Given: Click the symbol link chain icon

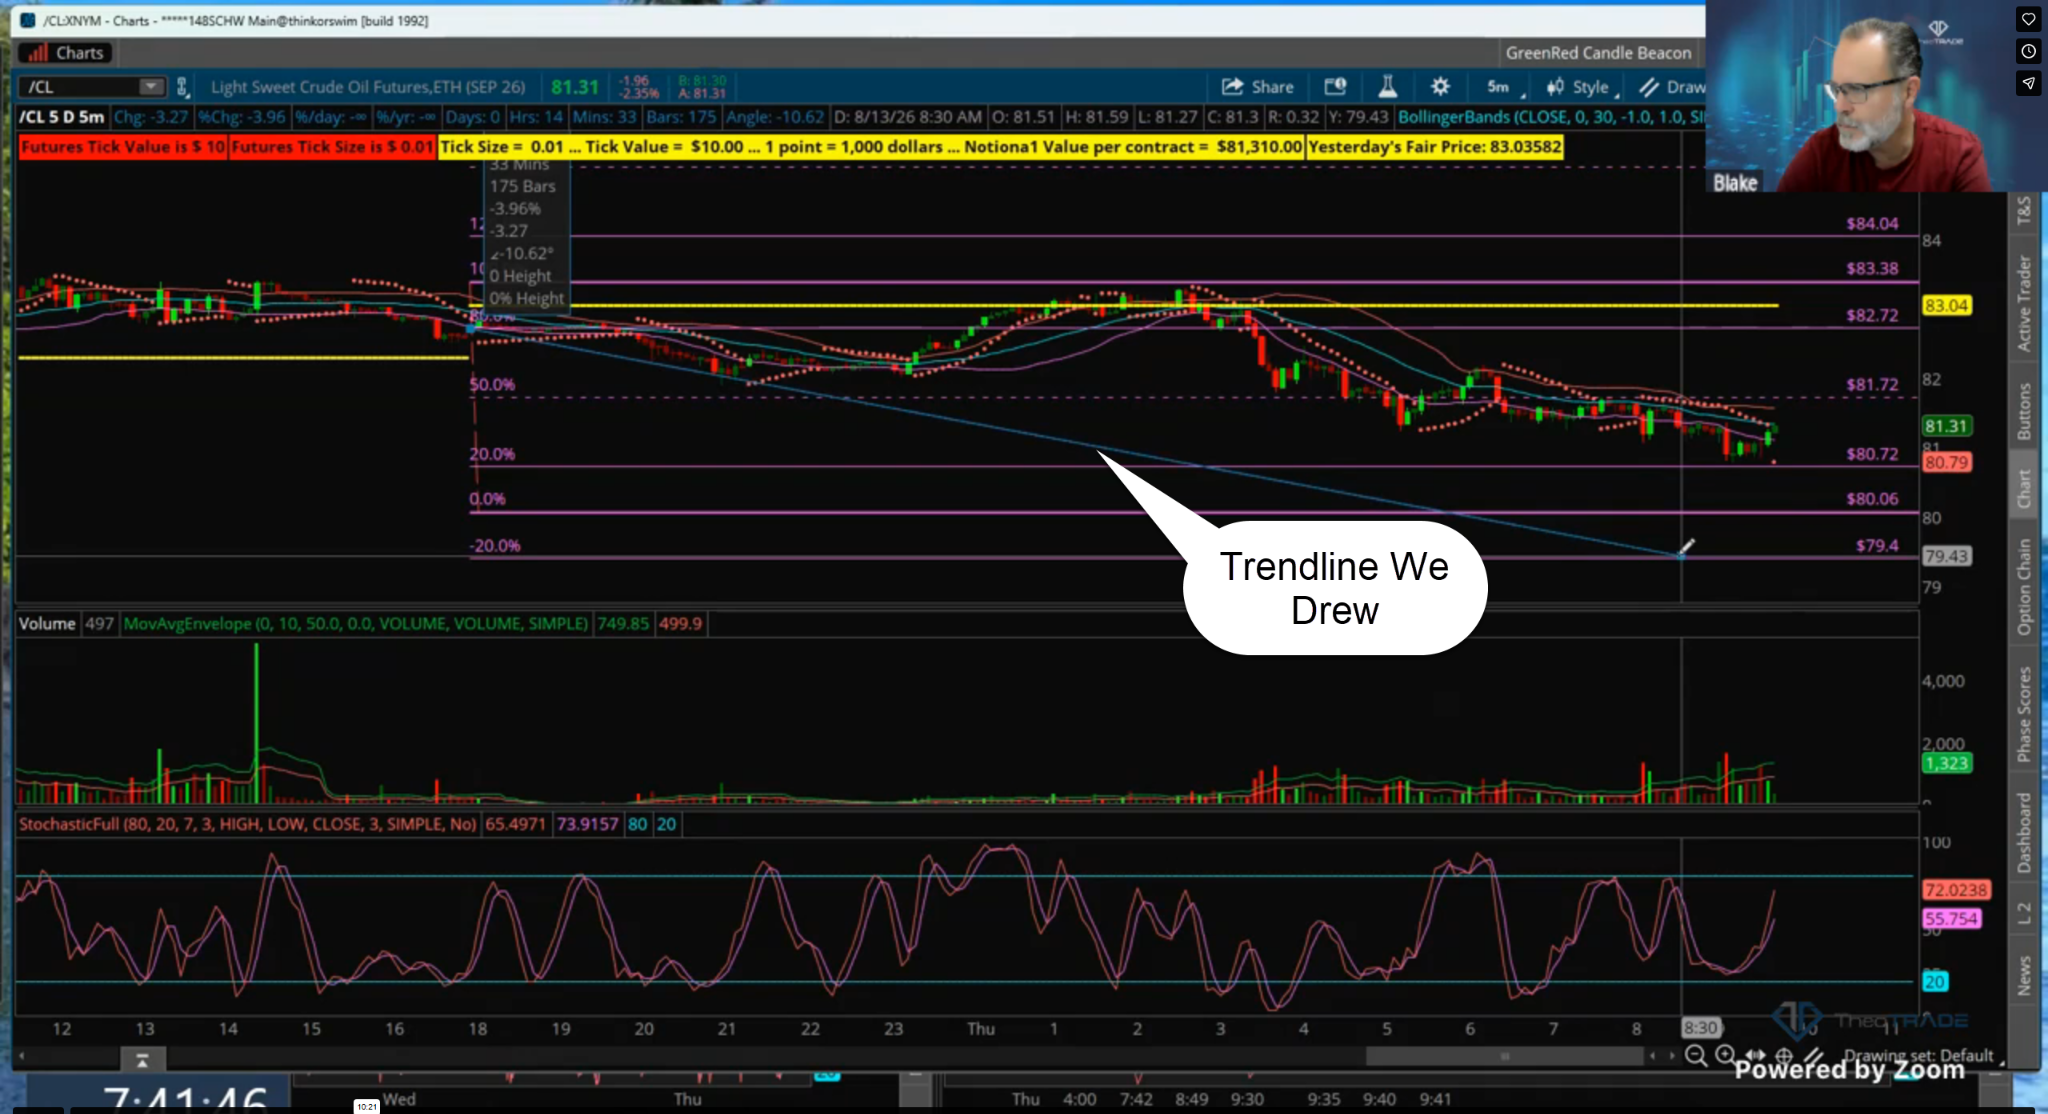Looking at the screenshot, I should tap(182, 87).
